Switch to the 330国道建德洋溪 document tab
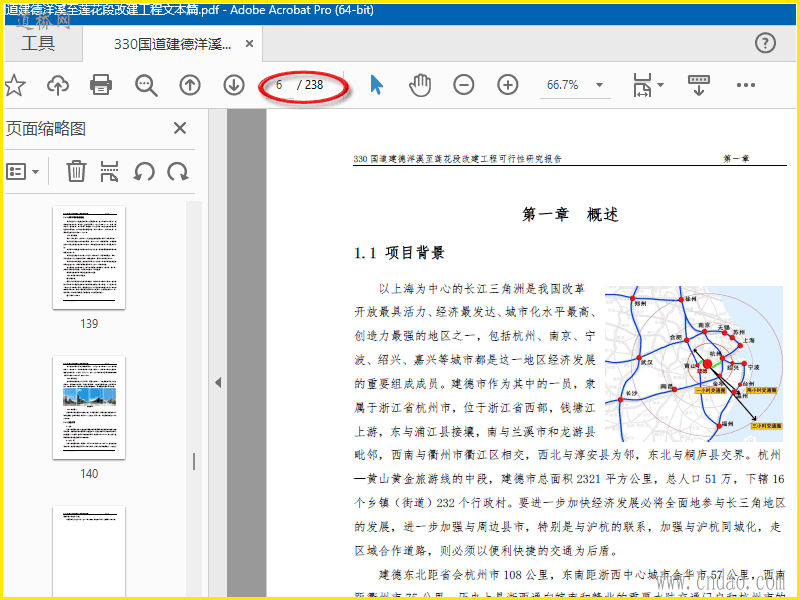This screenshot has height=600, width=800. 172,44
